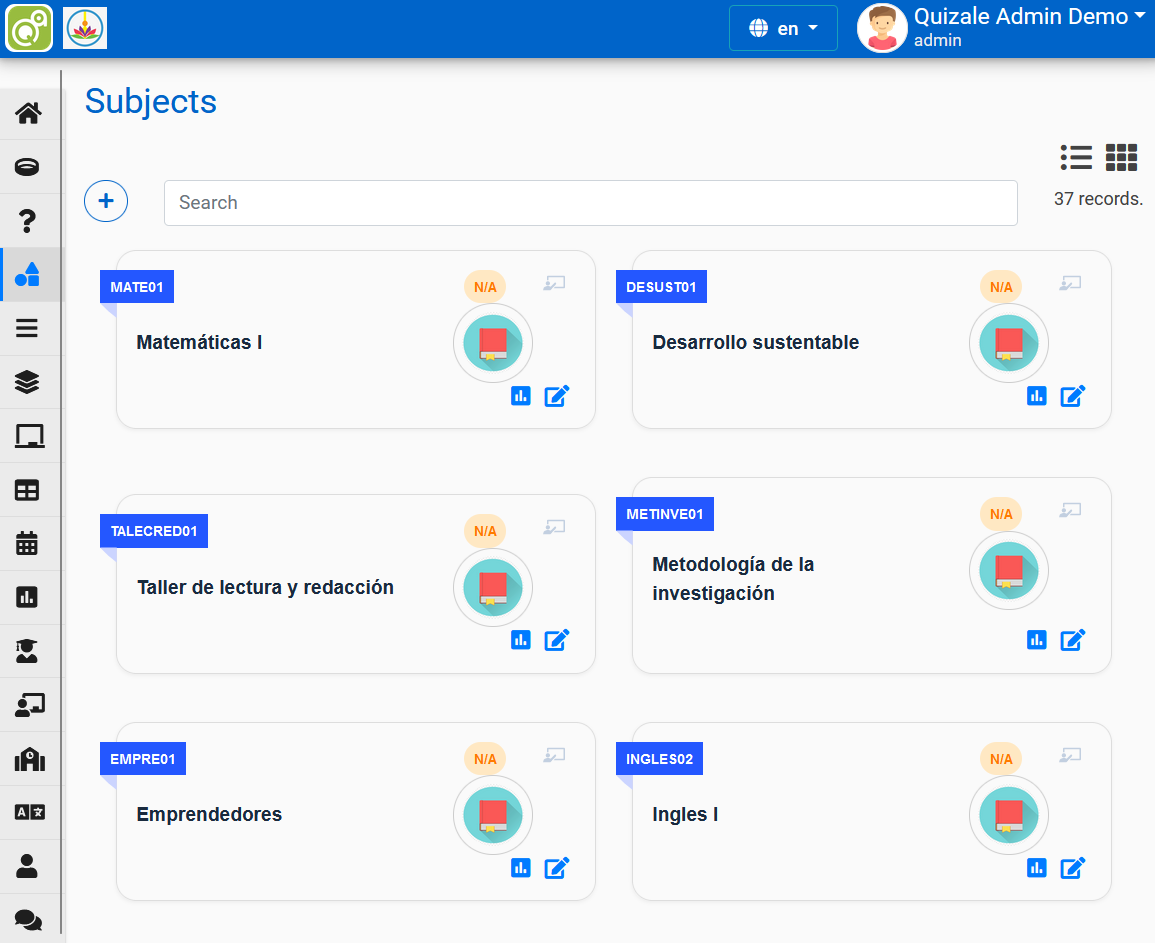Open the Metodología de la investigación card

click(733, 579)
